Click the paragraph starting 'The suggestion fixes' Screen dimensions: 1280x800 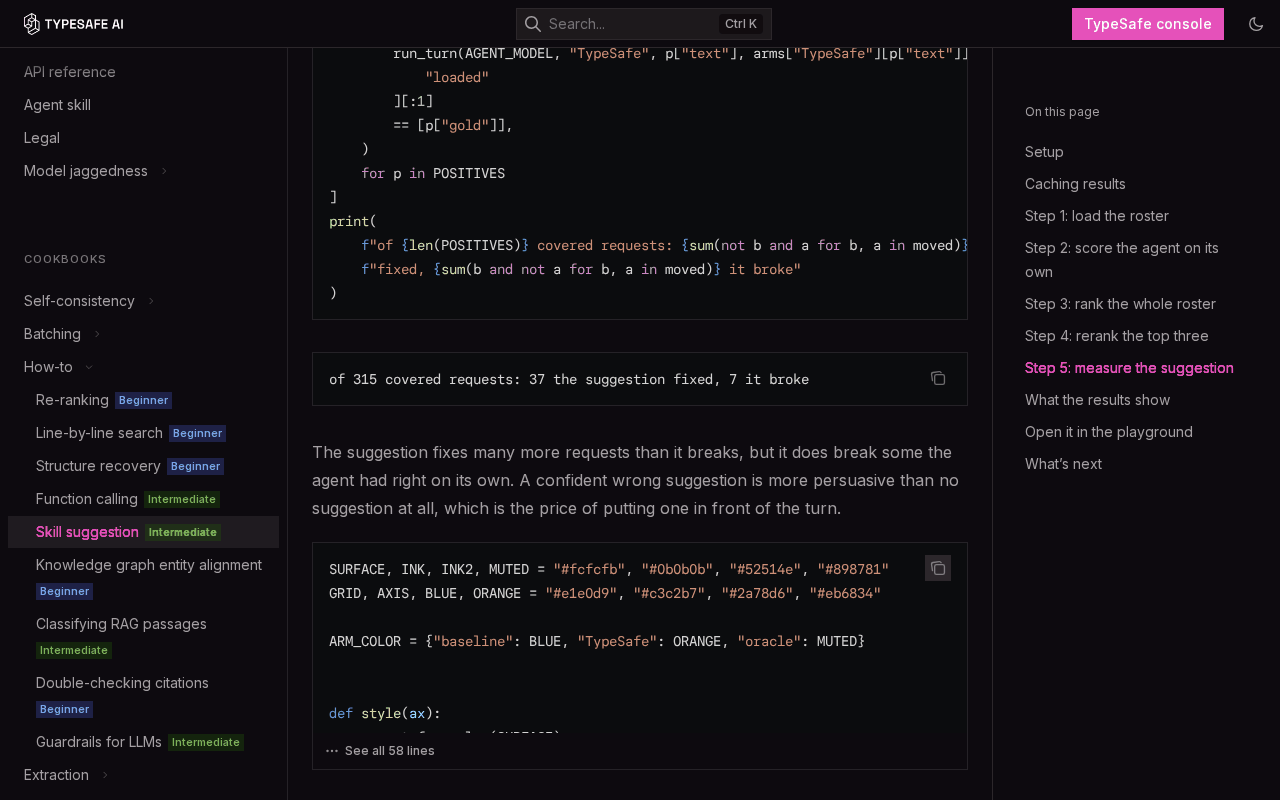point(636,480)
